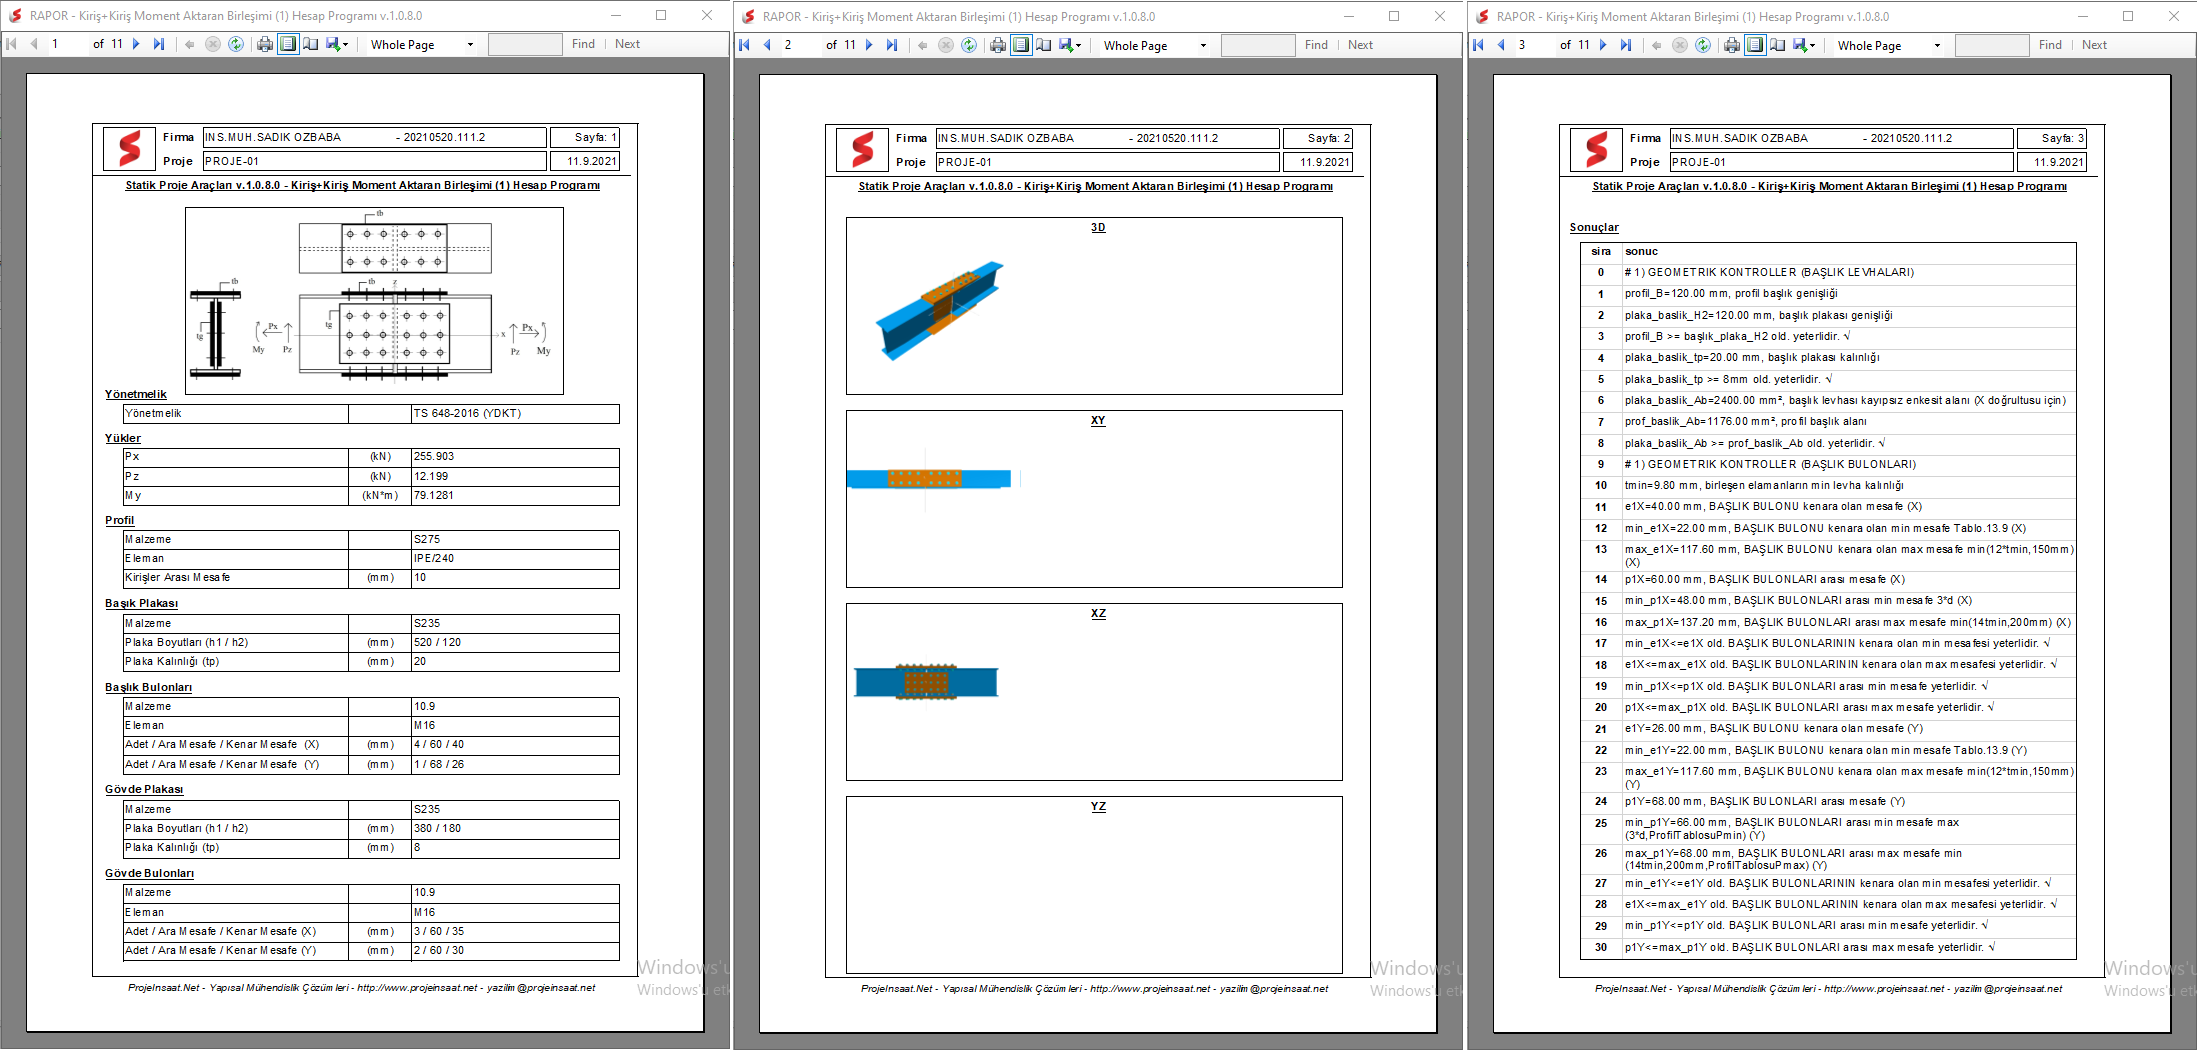Select the XZ view drawing on page 2
The width and height of the screenshot is (2202, 1054).
coord(927,682)
